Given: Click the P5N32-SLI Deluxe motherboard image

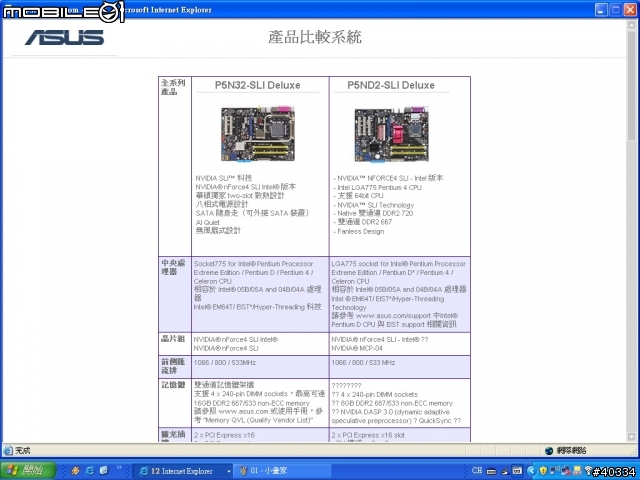Looking at the screenshot, I should 258,134.
